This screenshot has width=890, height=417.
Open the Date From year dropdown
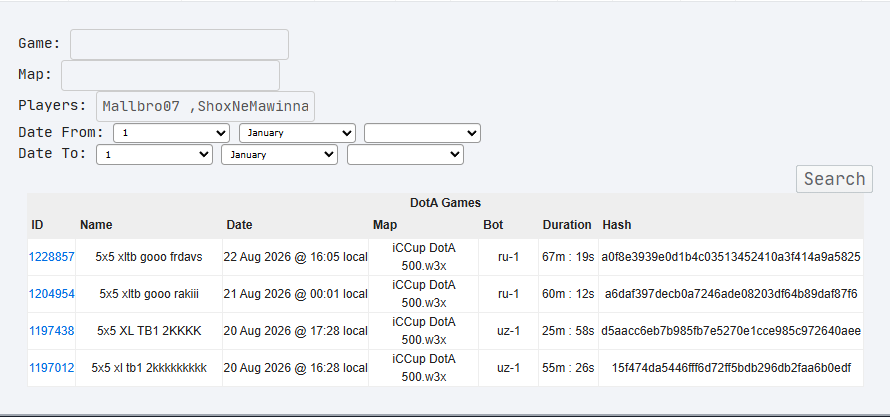coord(422,133)
